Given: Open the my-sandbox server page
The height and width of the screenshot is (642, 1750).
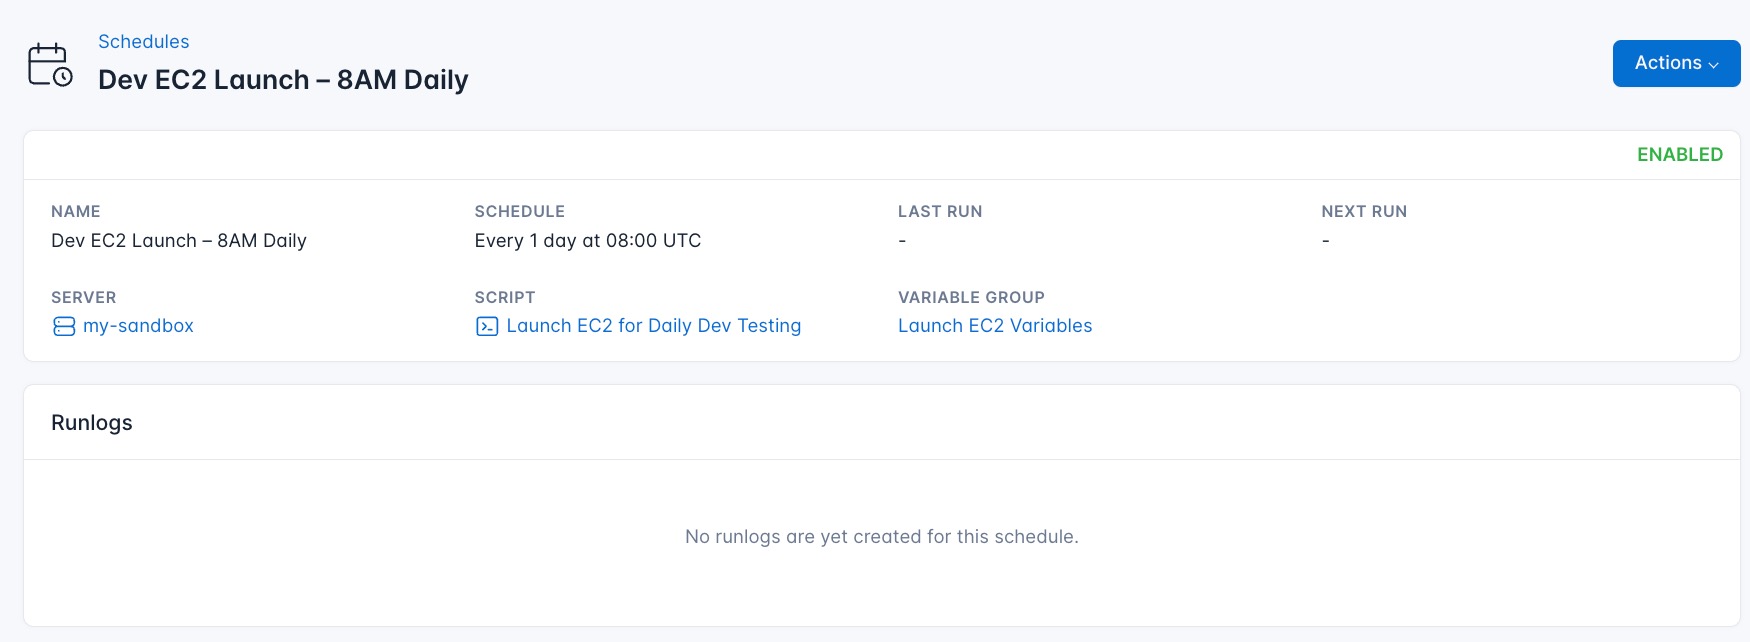Looking at the screenshot, I should (x=138, y=326).
